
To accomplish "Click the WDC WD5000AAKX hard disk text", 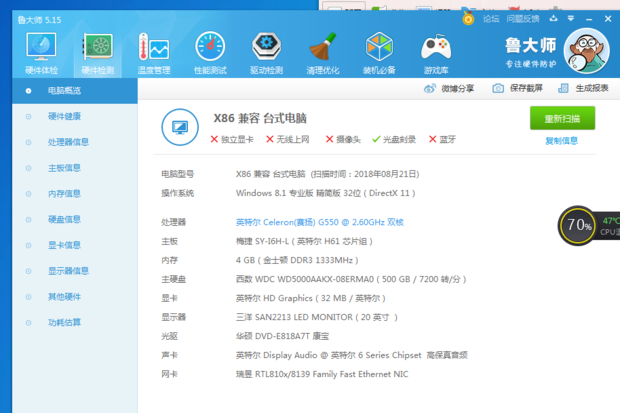I will (351, 279).
